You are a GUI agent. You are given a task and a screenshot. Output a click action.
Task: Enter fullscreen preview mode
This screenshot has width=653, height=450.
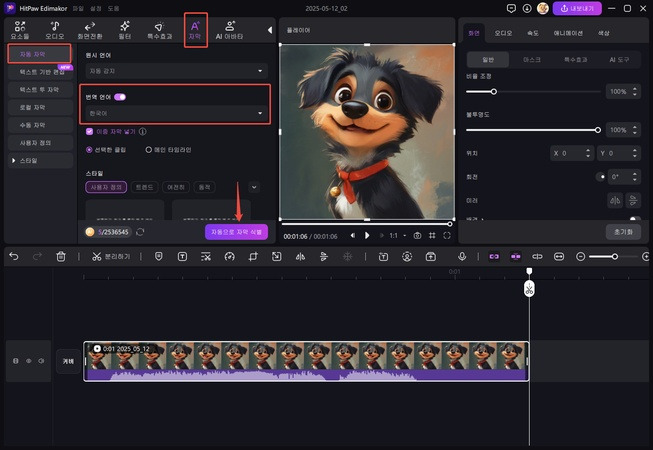tap(447, 236)
